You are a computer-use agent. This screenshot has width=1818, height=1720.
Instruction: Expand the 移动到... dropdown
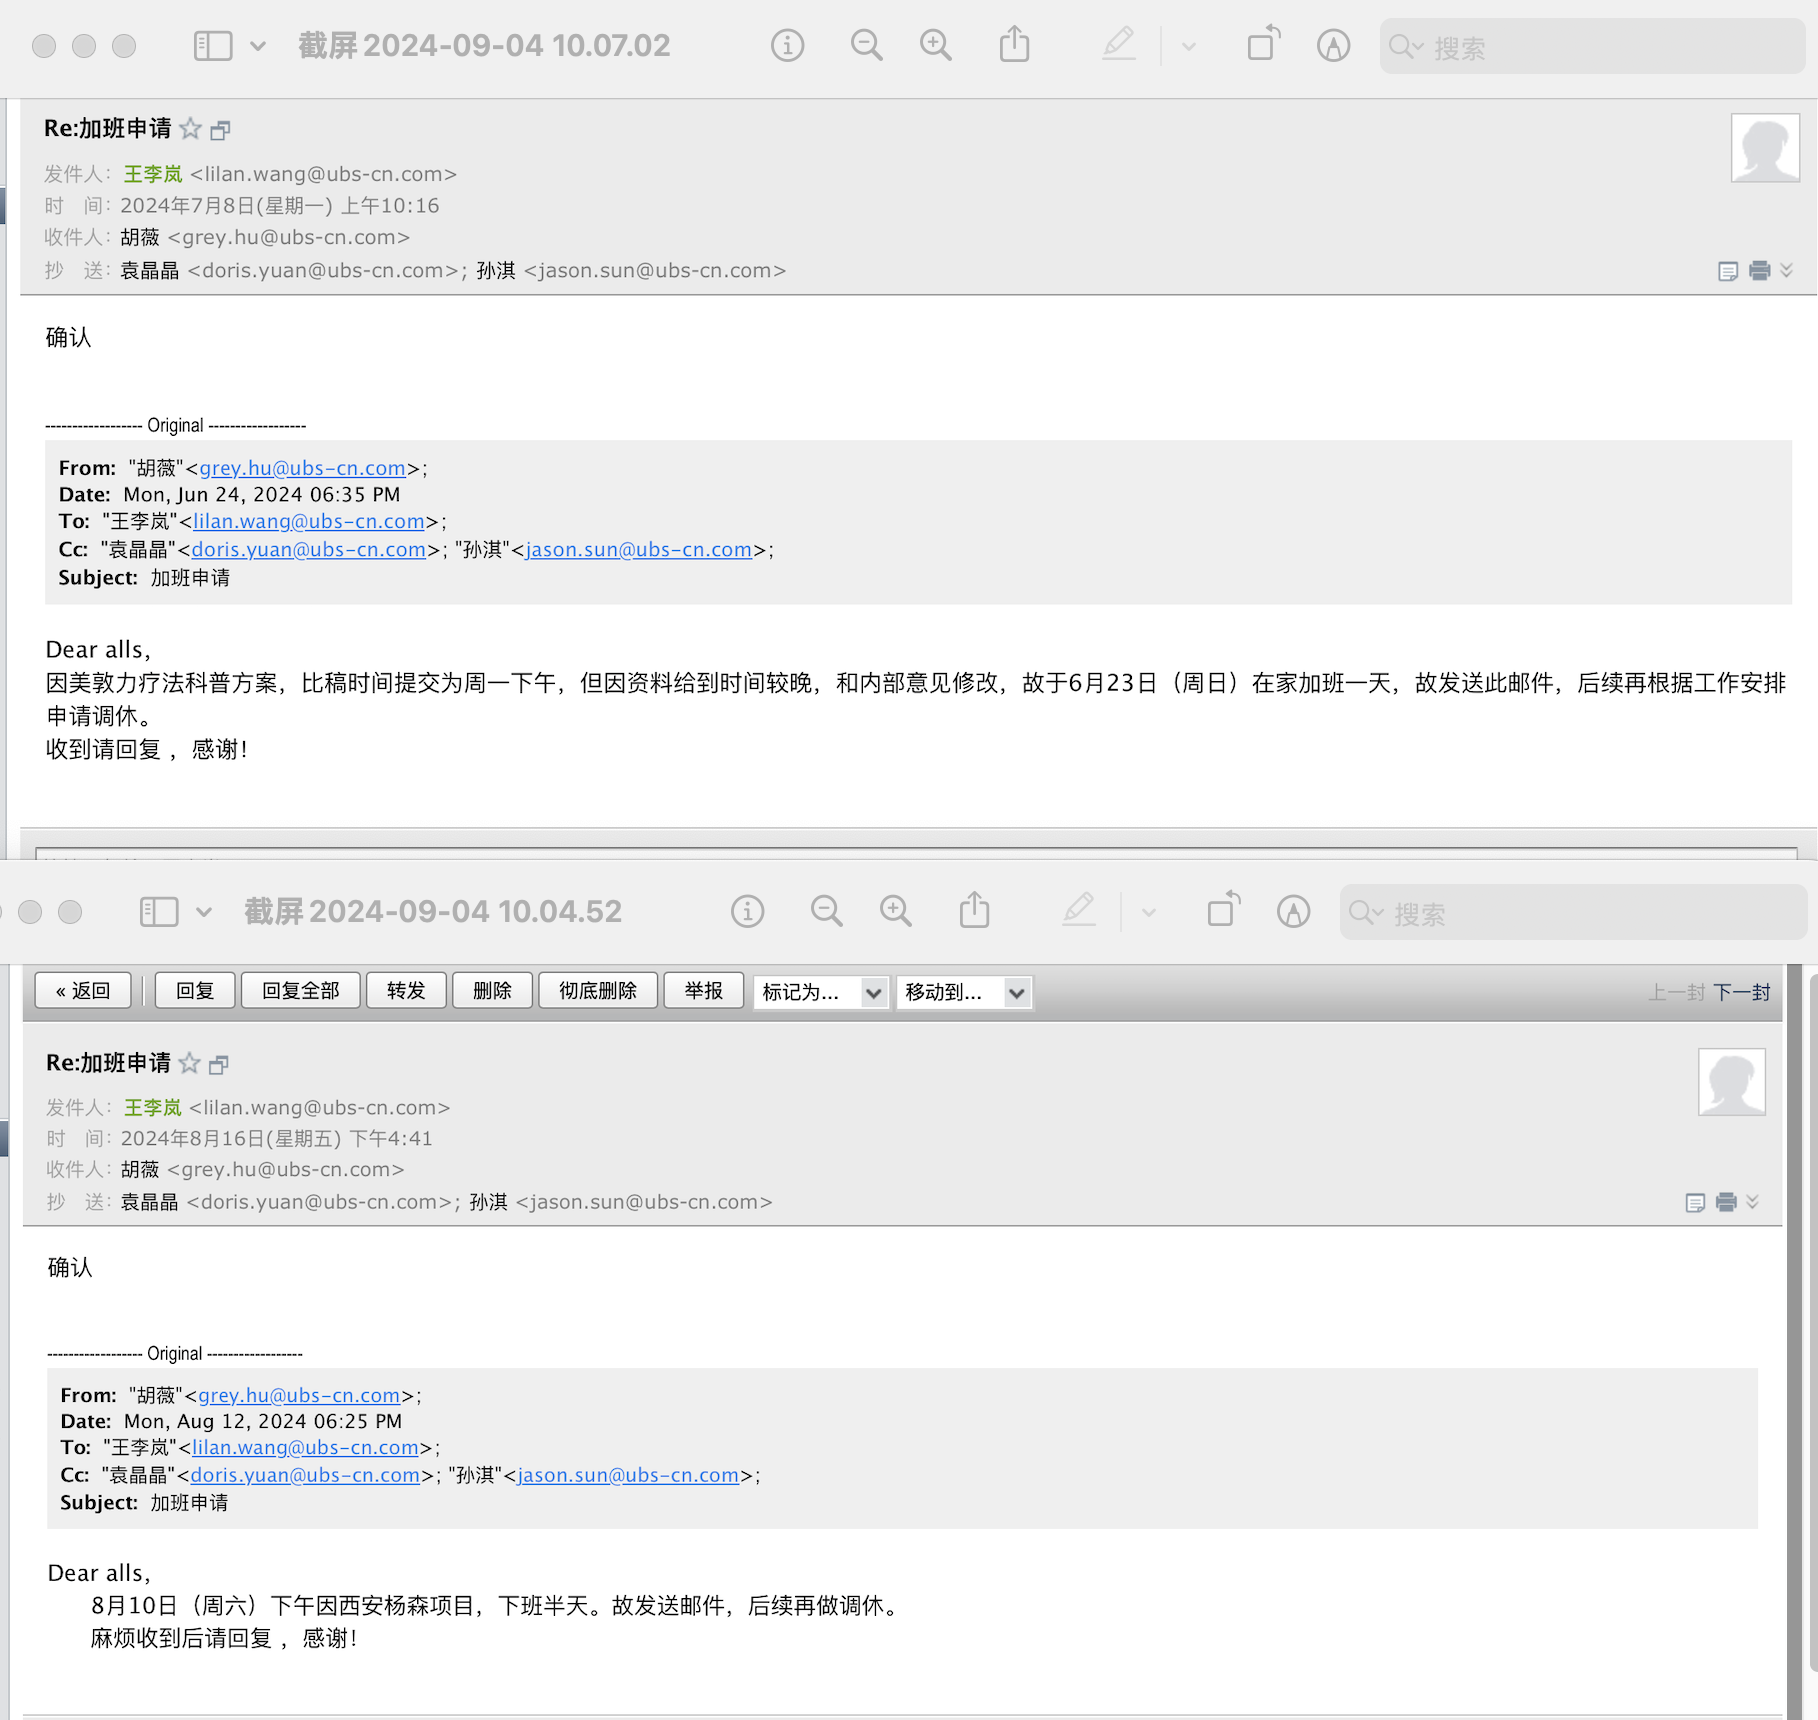click(964, 992)
